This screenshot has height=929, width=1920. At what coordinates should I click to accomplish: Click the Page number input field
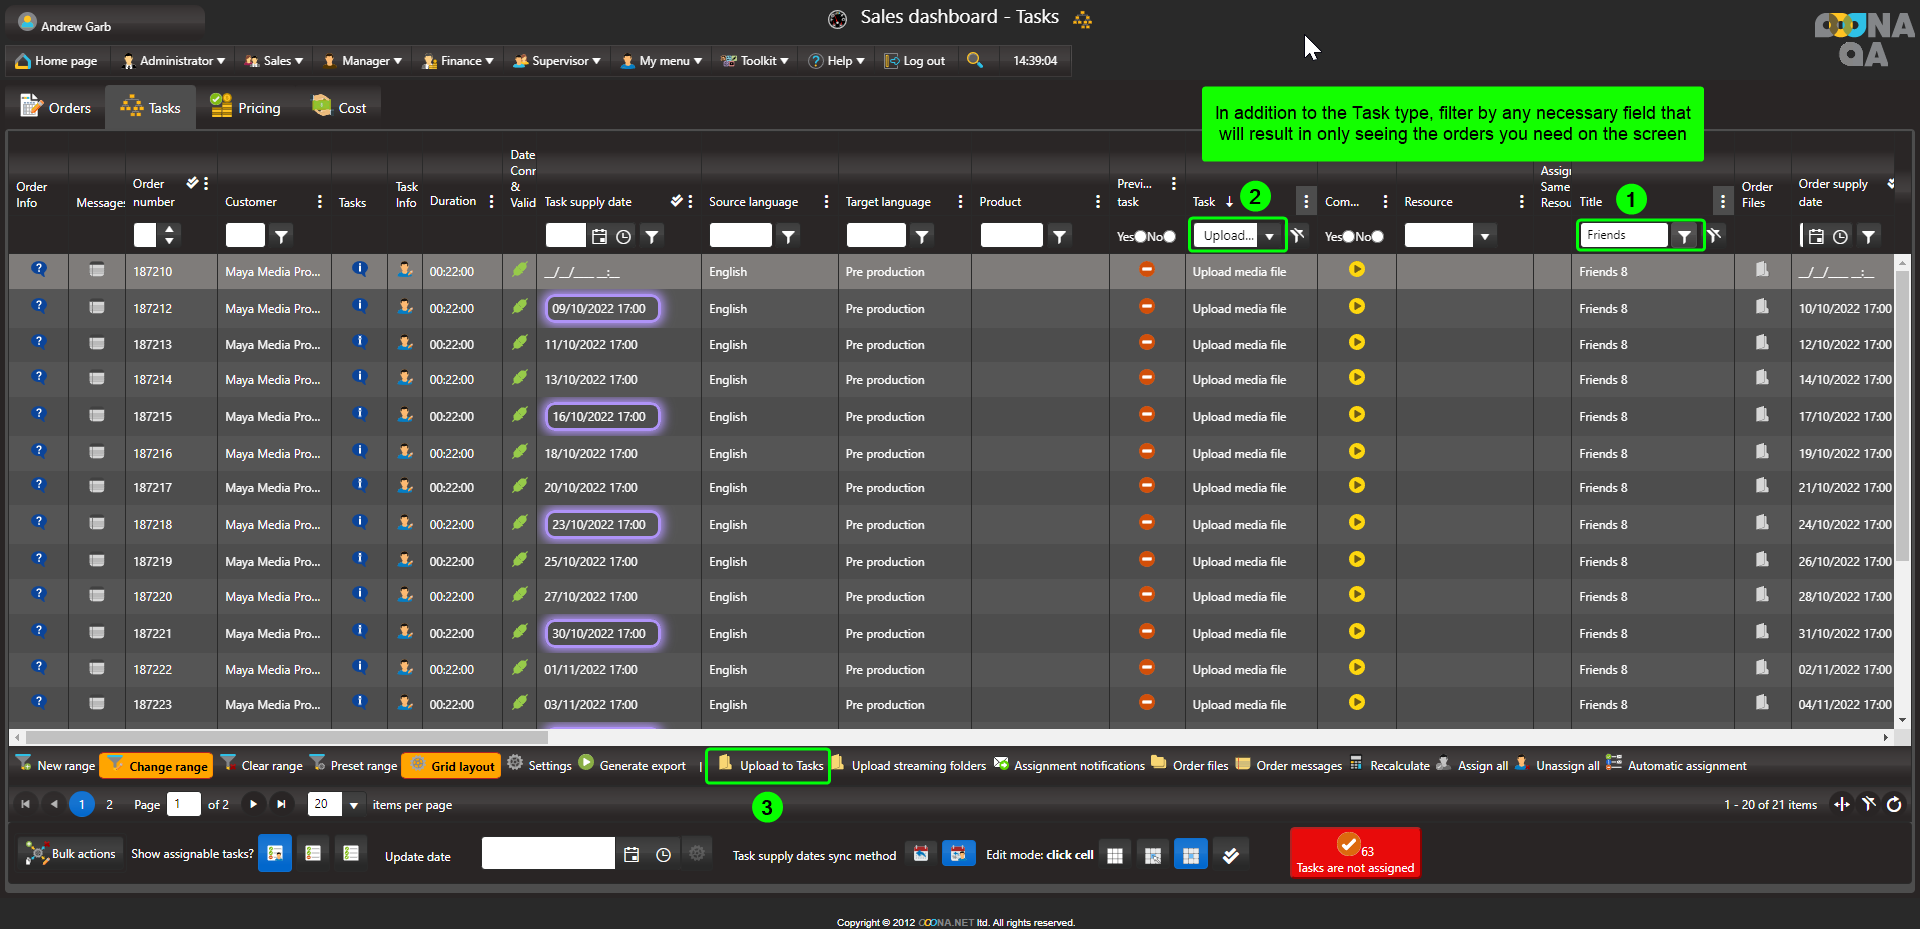[x=183, y=805]
